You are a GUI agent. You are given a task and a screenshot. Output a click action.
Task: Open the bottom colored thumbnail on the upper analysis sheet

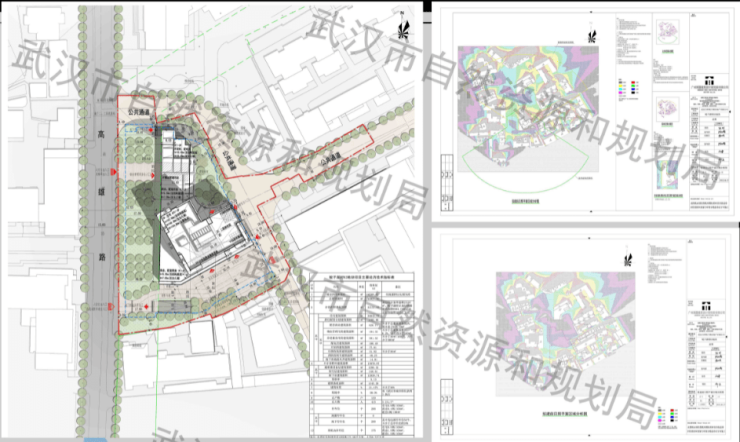[x=667, y=175]
